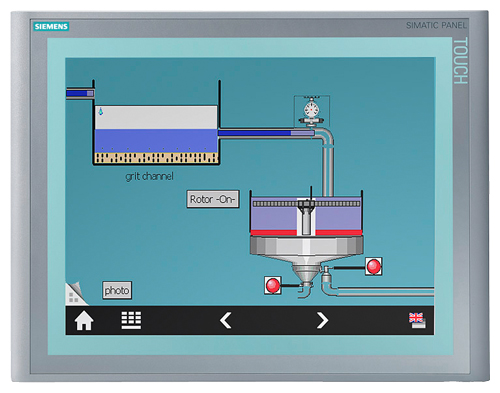Viewport: 500px width, 393px height.
Task: Go to previous screen with left chevron
Action: [226, 320]
